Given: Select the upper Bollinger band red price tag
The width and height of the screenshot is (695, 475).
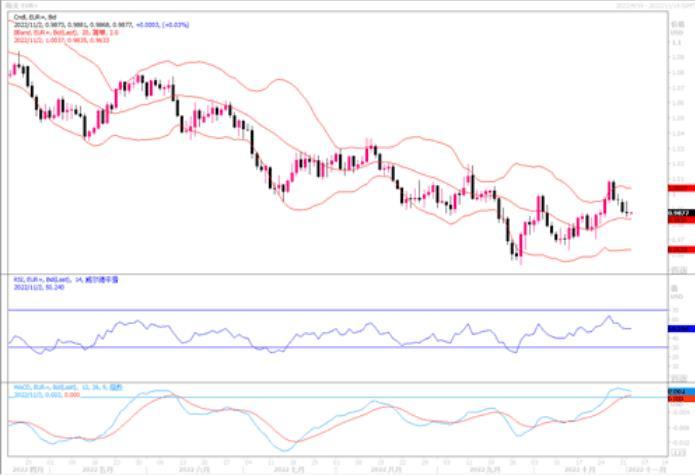Looking at the screenshot, I should pyautogui.click(x=680, y=187).
